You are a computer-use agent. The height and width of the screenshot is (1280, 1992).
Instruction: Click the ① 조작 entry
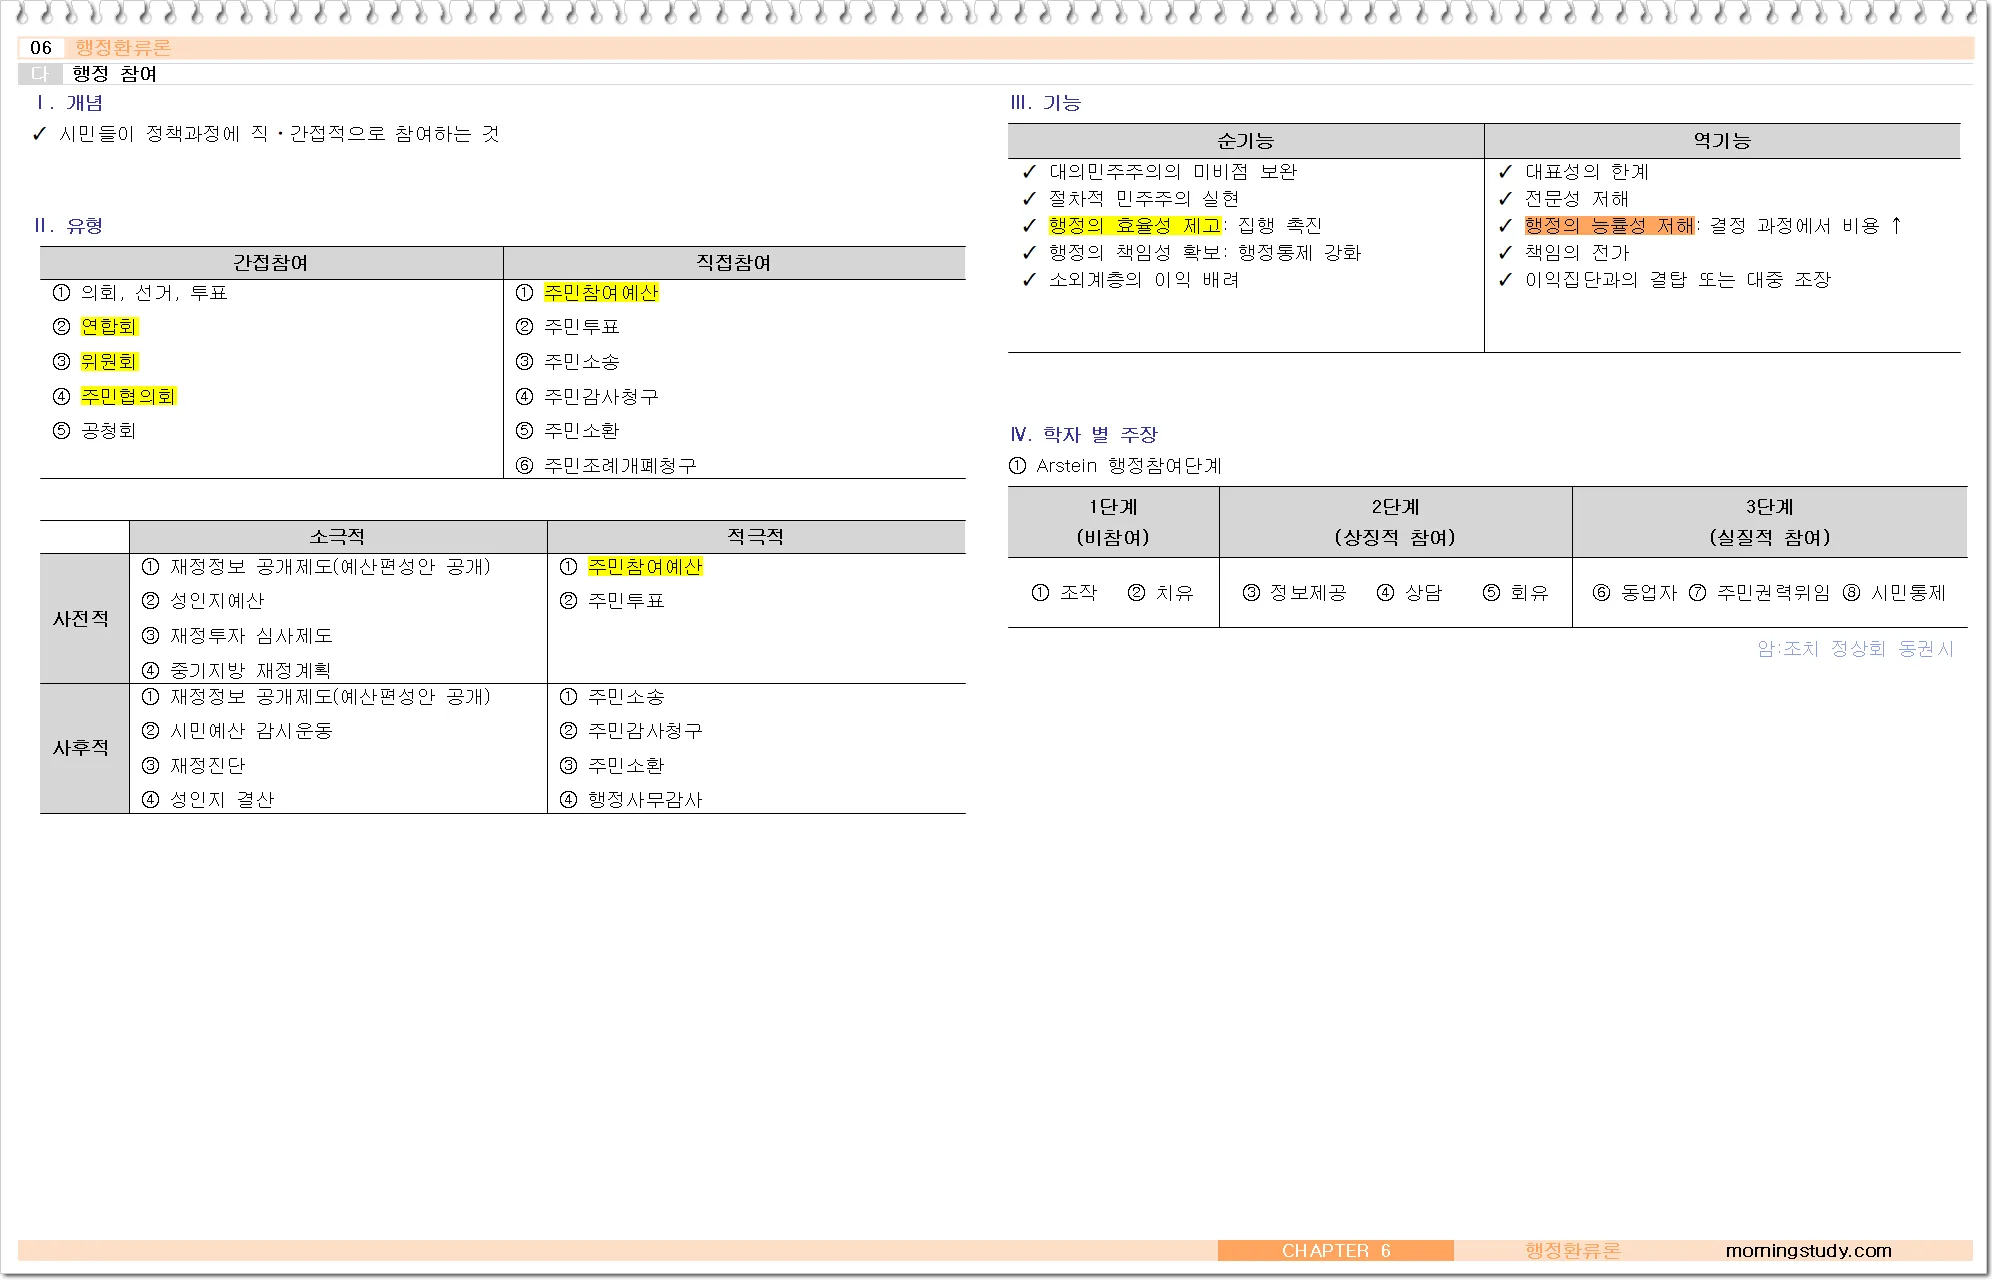pos(1065,593)
